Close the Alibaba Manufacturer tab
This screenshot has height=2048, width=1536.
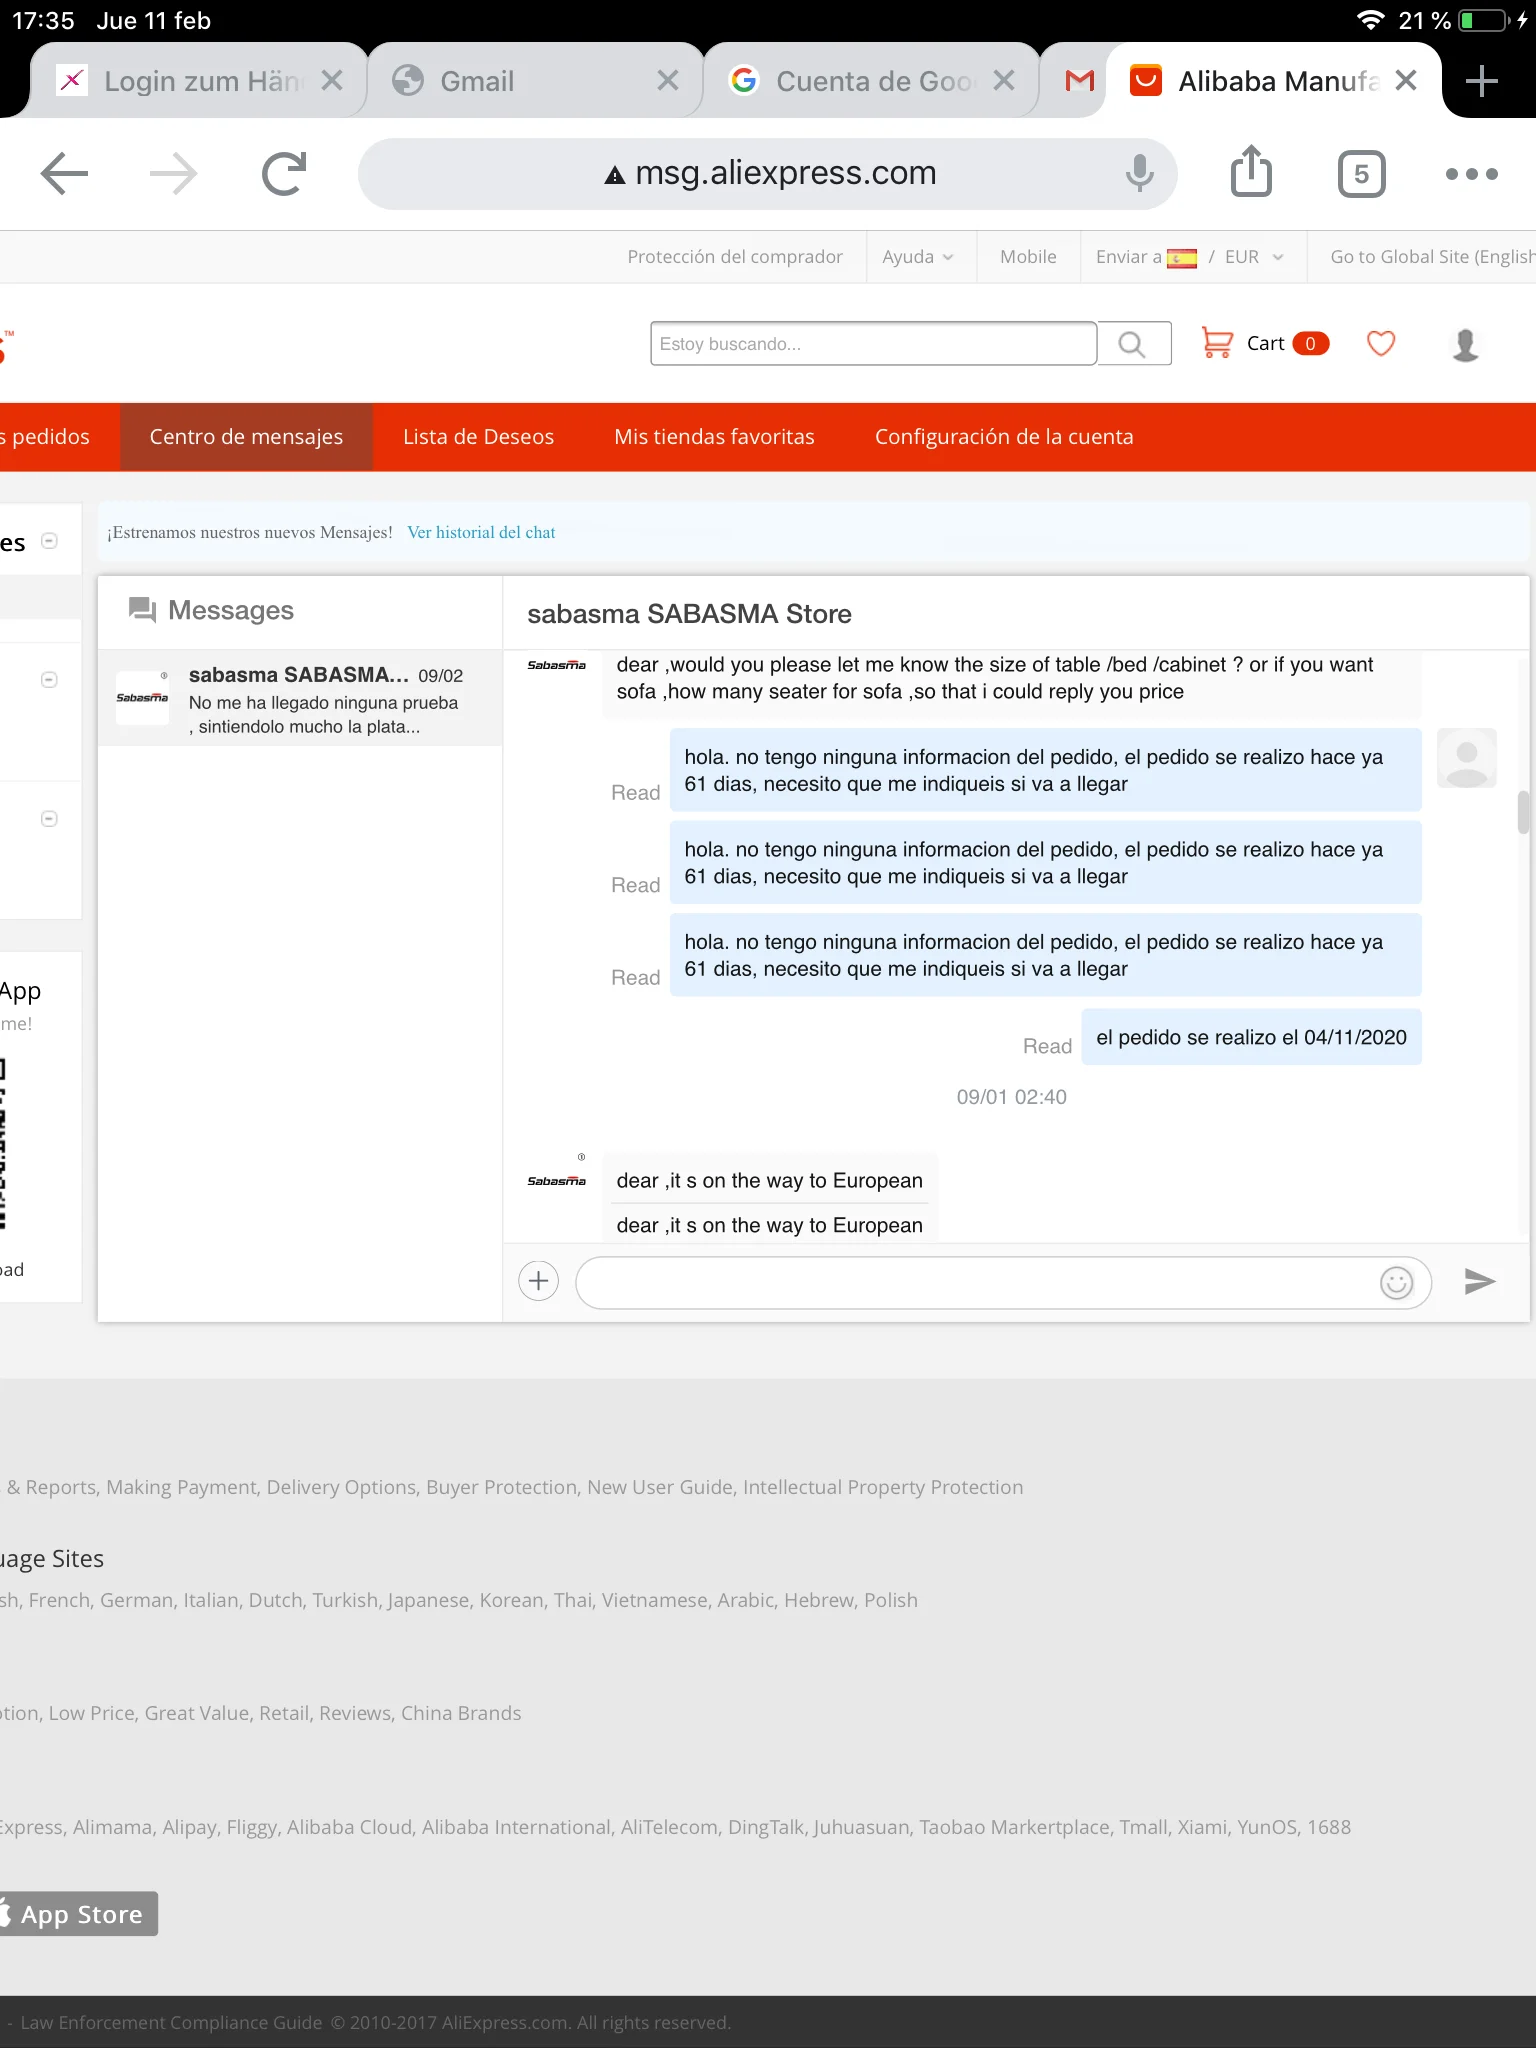tap(1406, 81)
